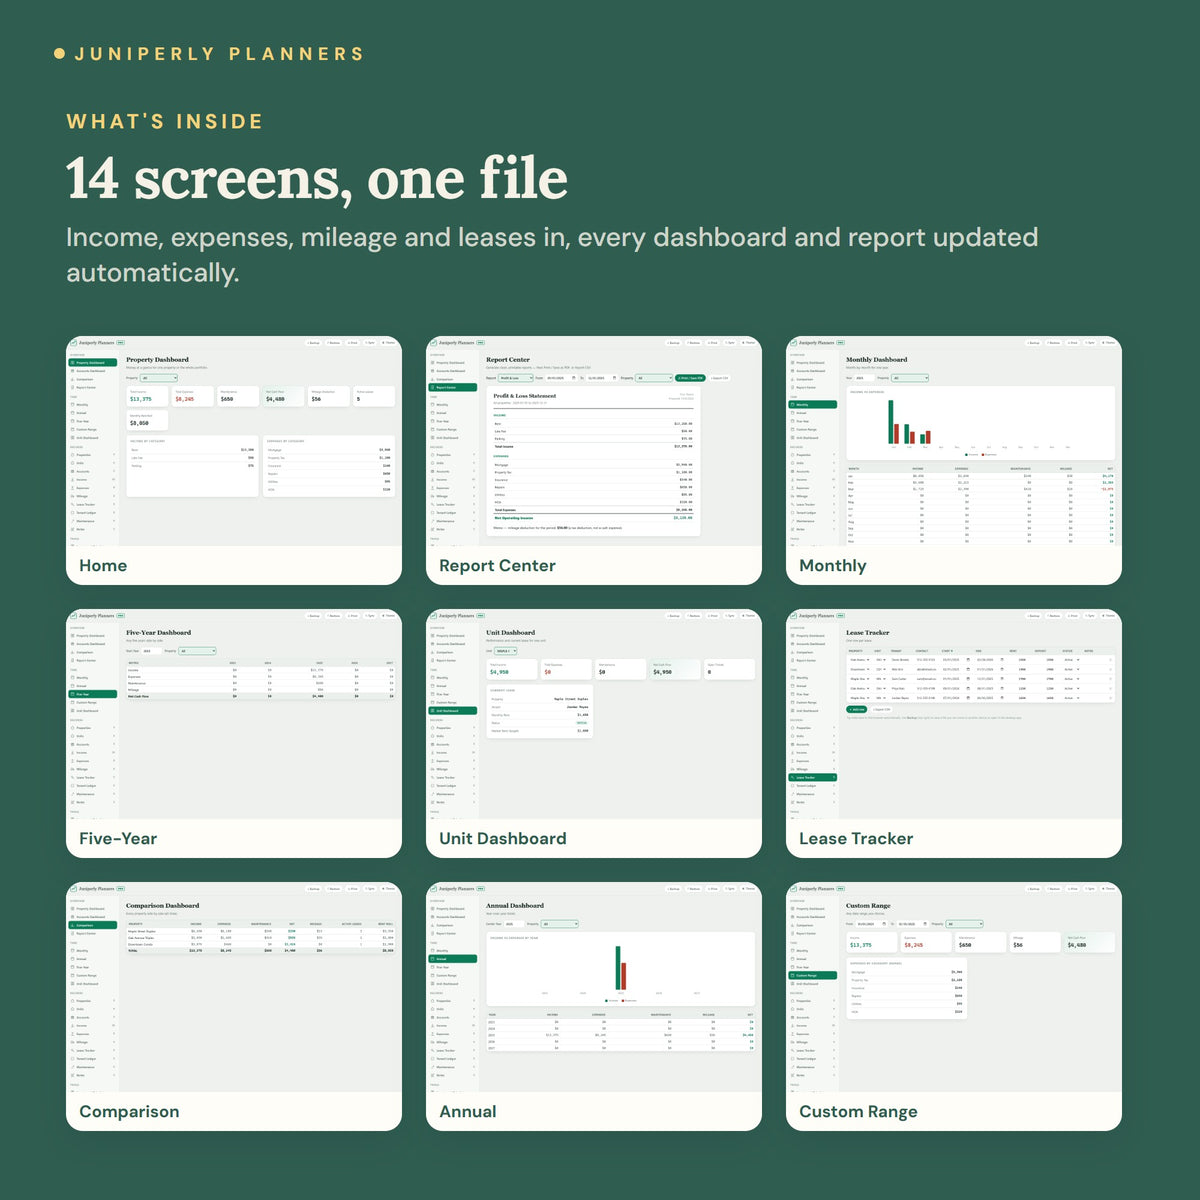Open Property dropdown in Report Center screenshot
This screenshot has height=1200, width=1200.
point(654,378)
